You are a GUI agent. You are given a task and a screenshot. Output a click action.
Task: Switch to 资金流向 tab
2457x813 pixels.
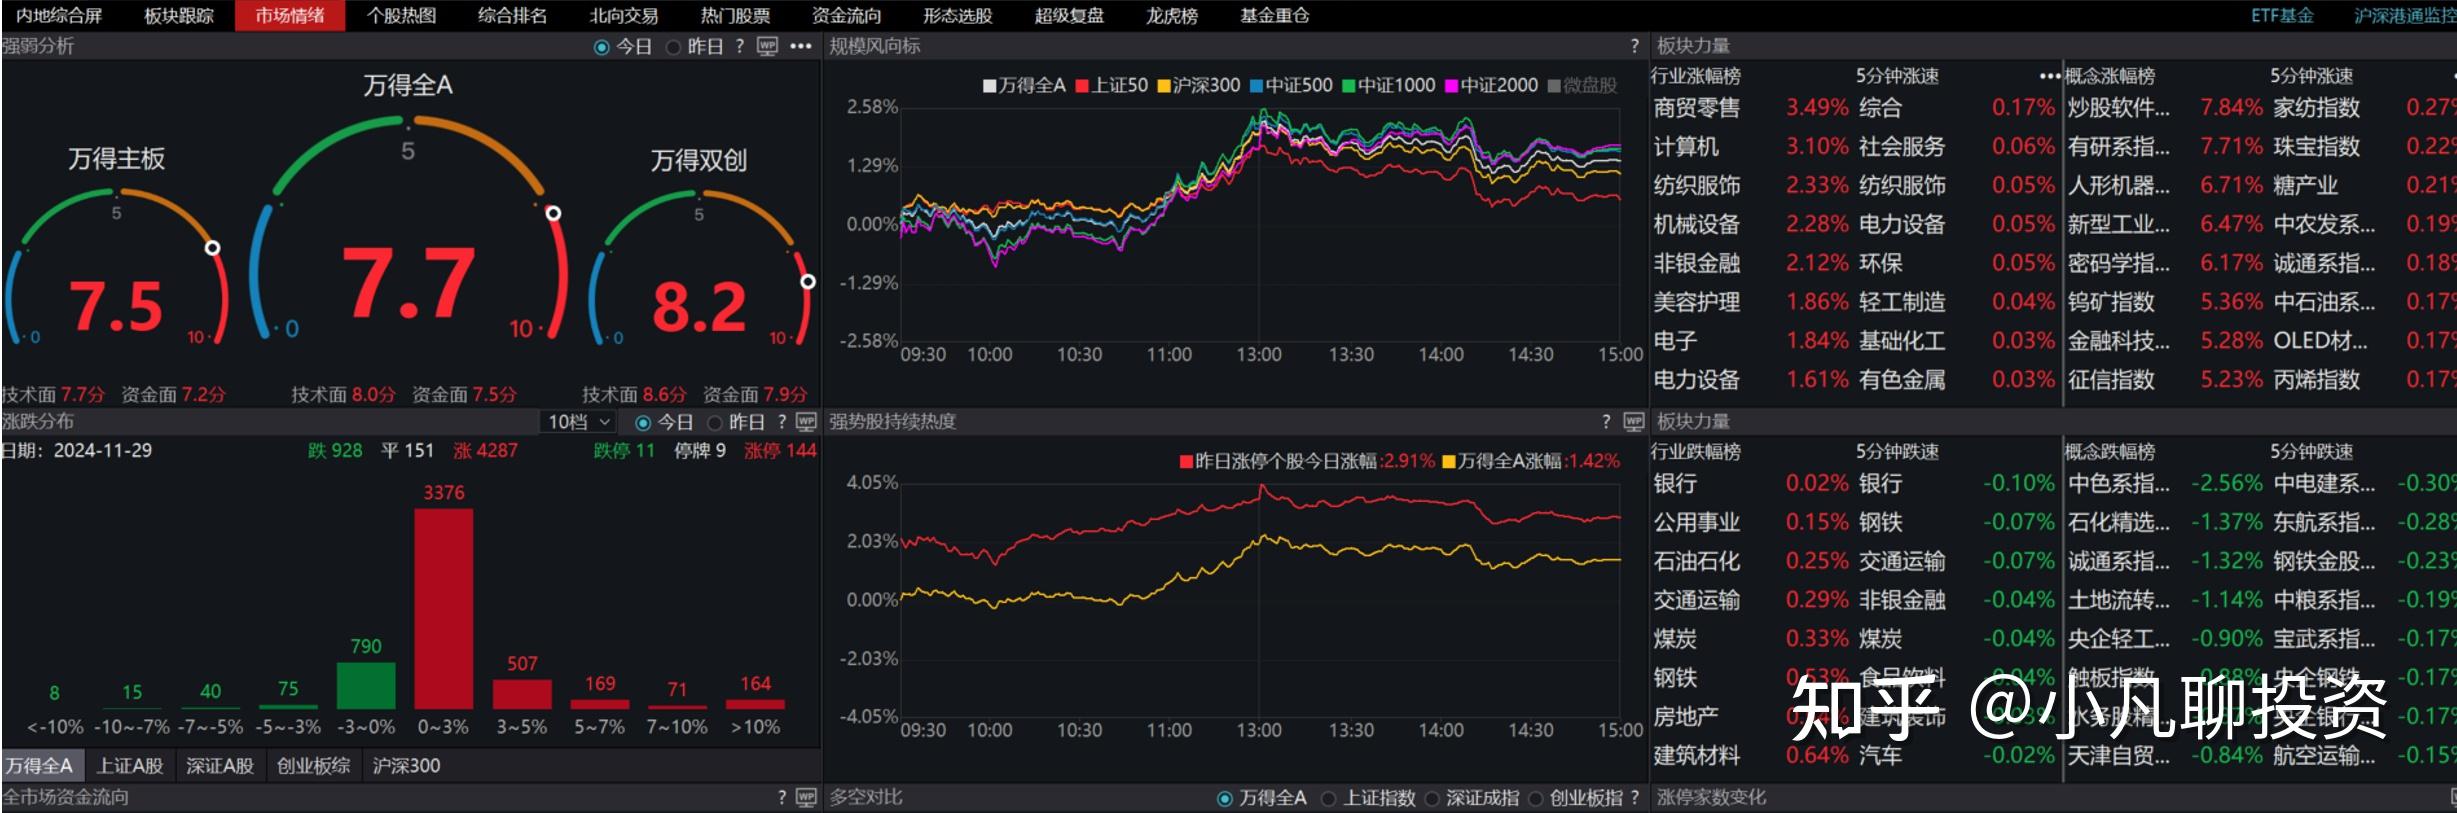(x=846, y=16)
